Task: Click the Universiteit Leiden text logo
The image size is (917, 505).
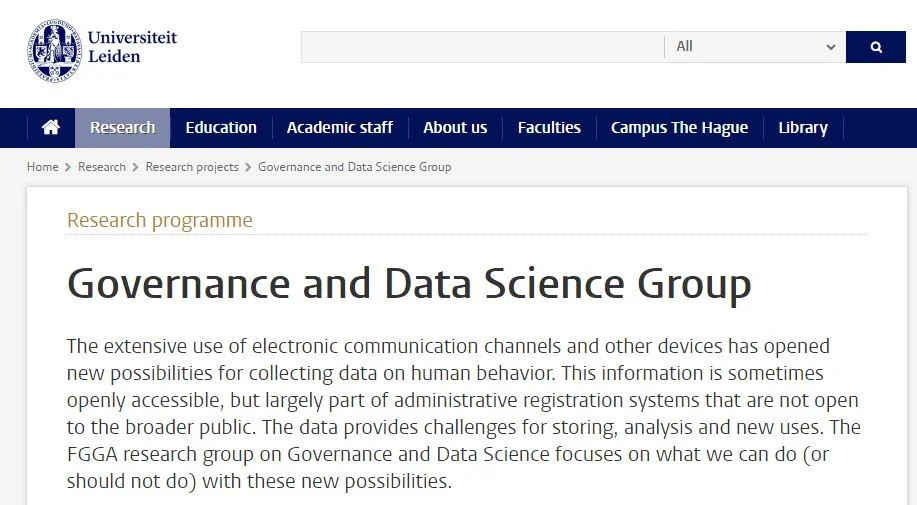Action: point(132,47)
